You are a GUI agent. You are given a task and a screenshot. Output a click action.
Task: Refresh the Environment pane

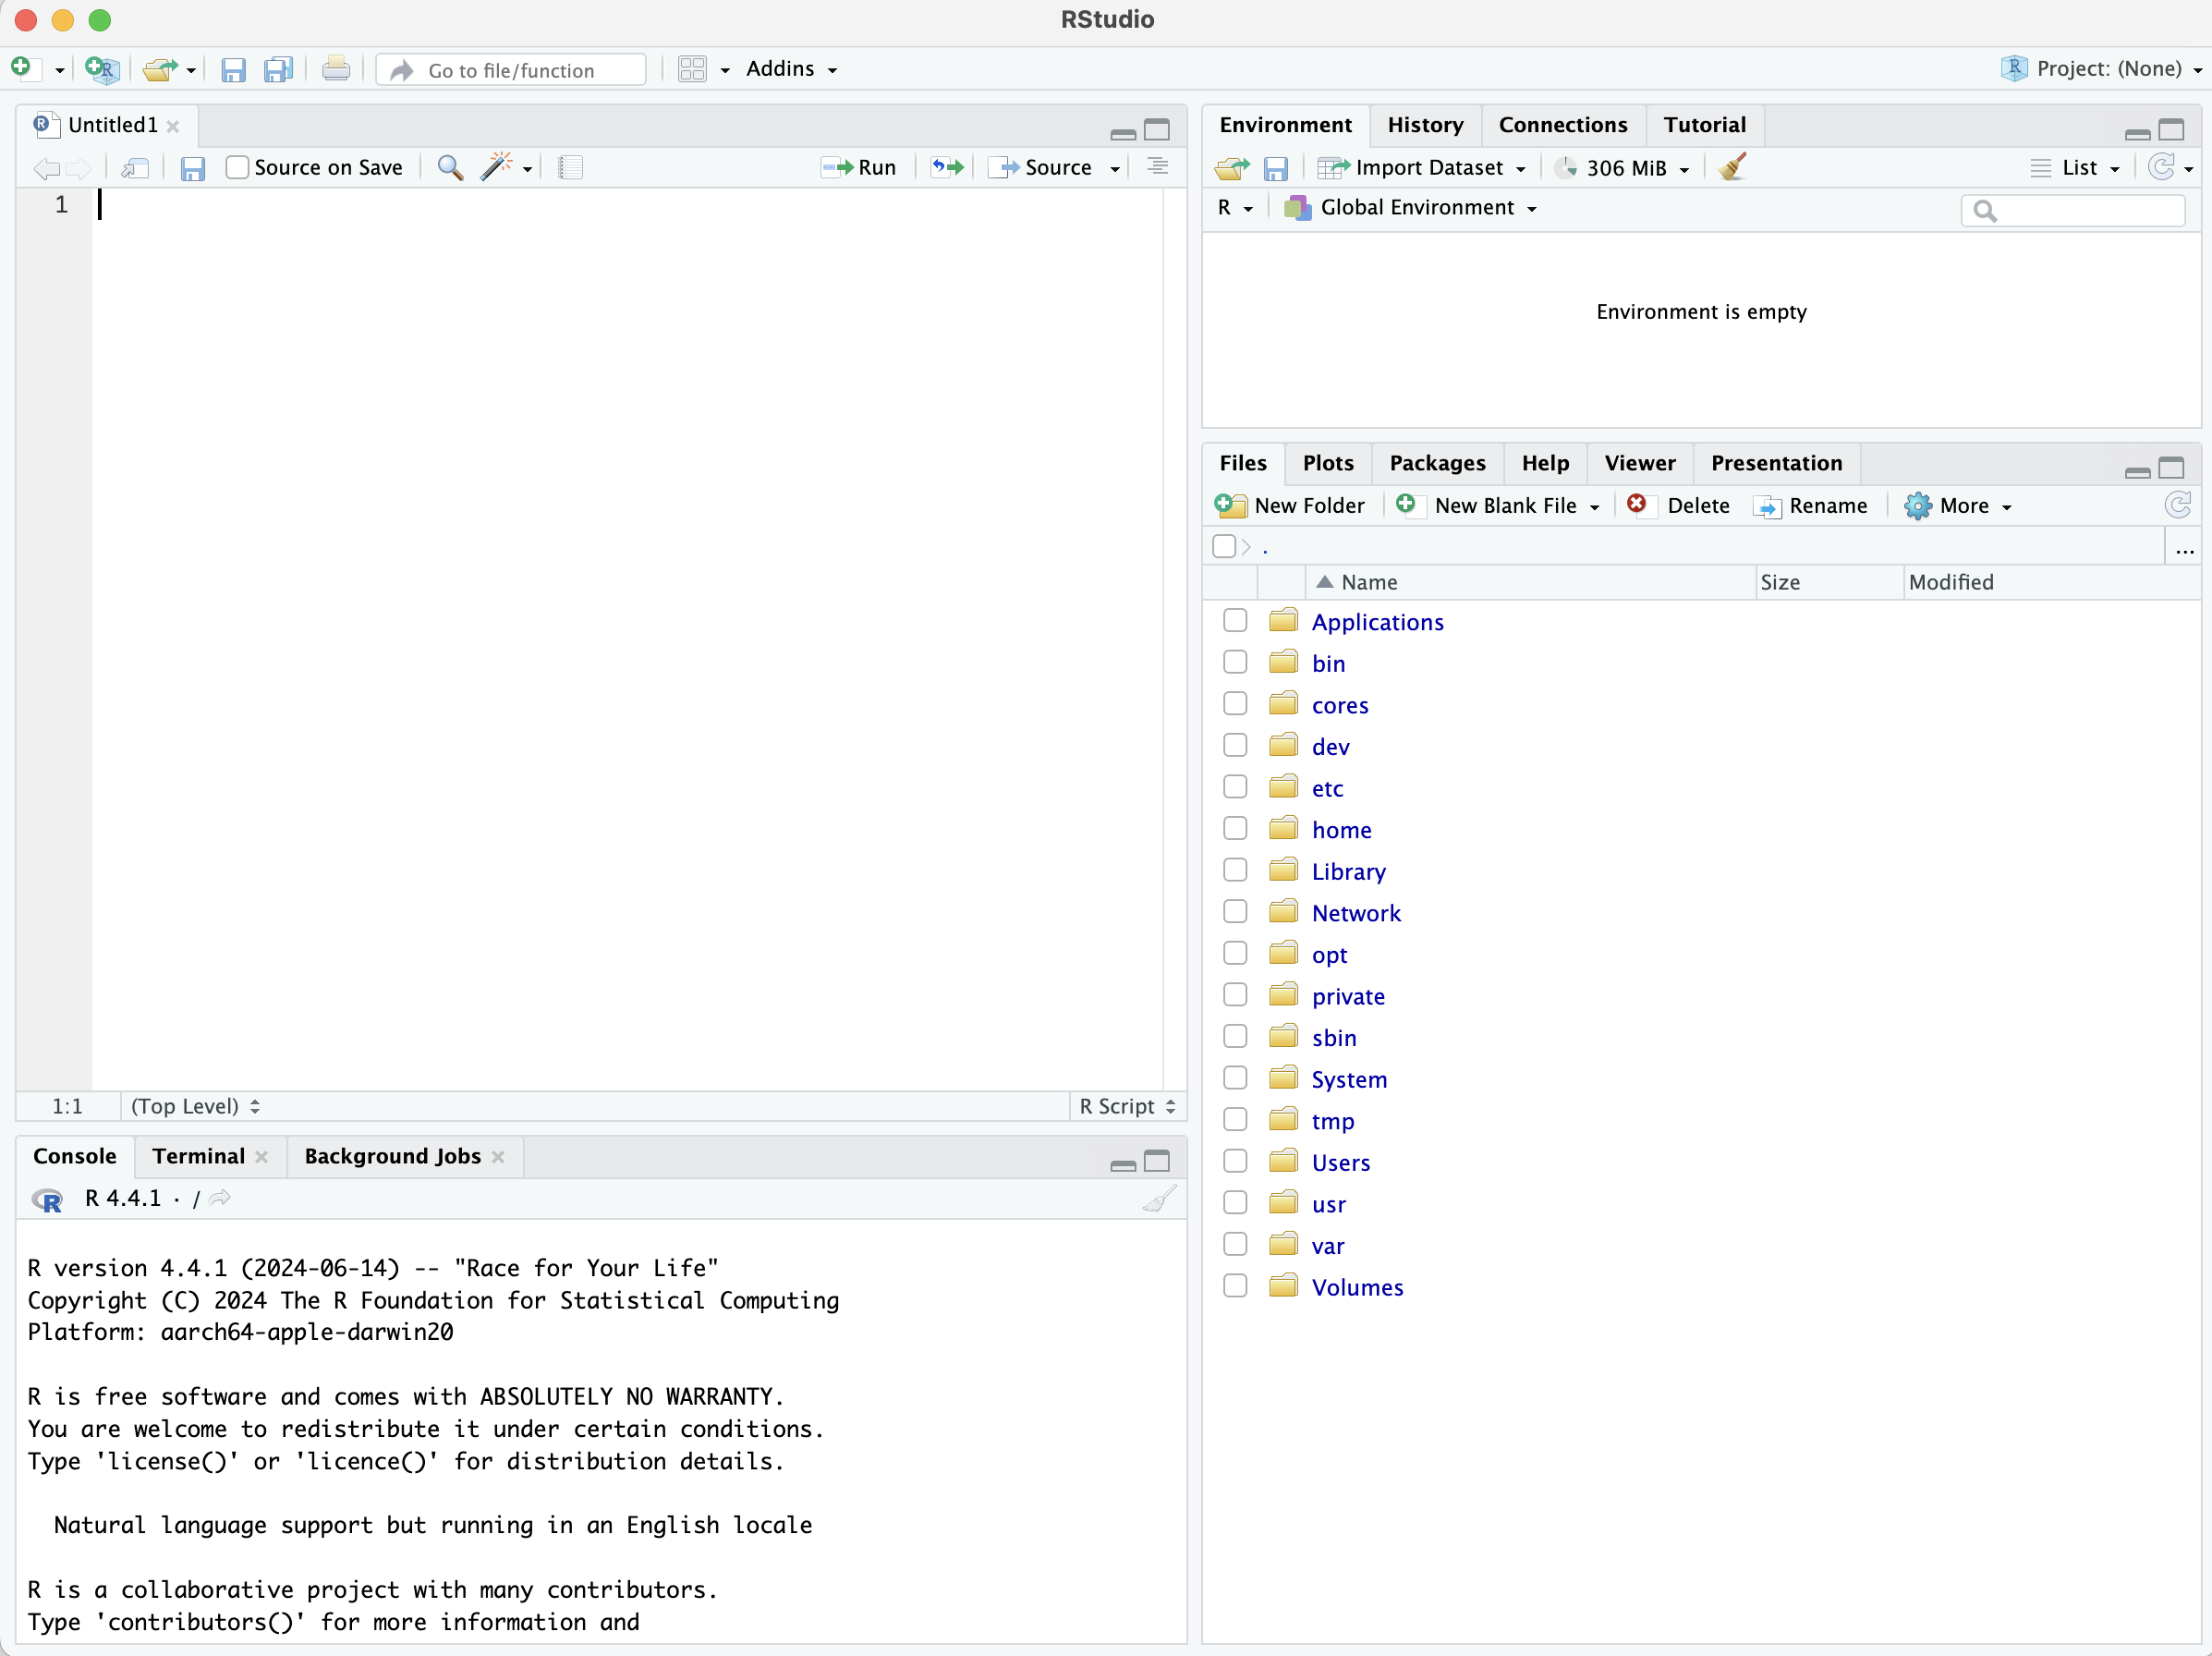2161,167
